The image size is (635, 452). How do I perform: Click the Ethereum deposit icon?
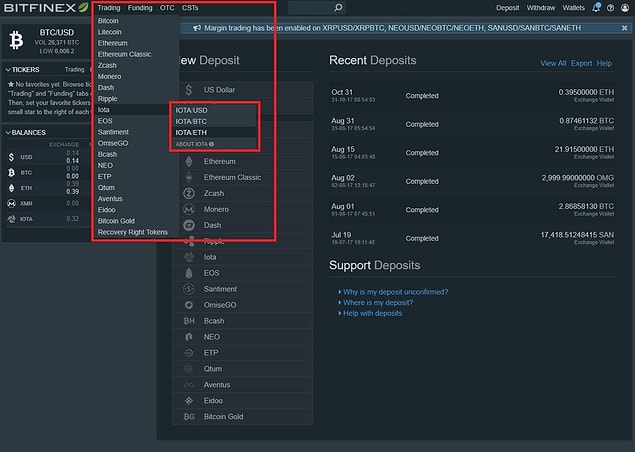tap(189, 161)
